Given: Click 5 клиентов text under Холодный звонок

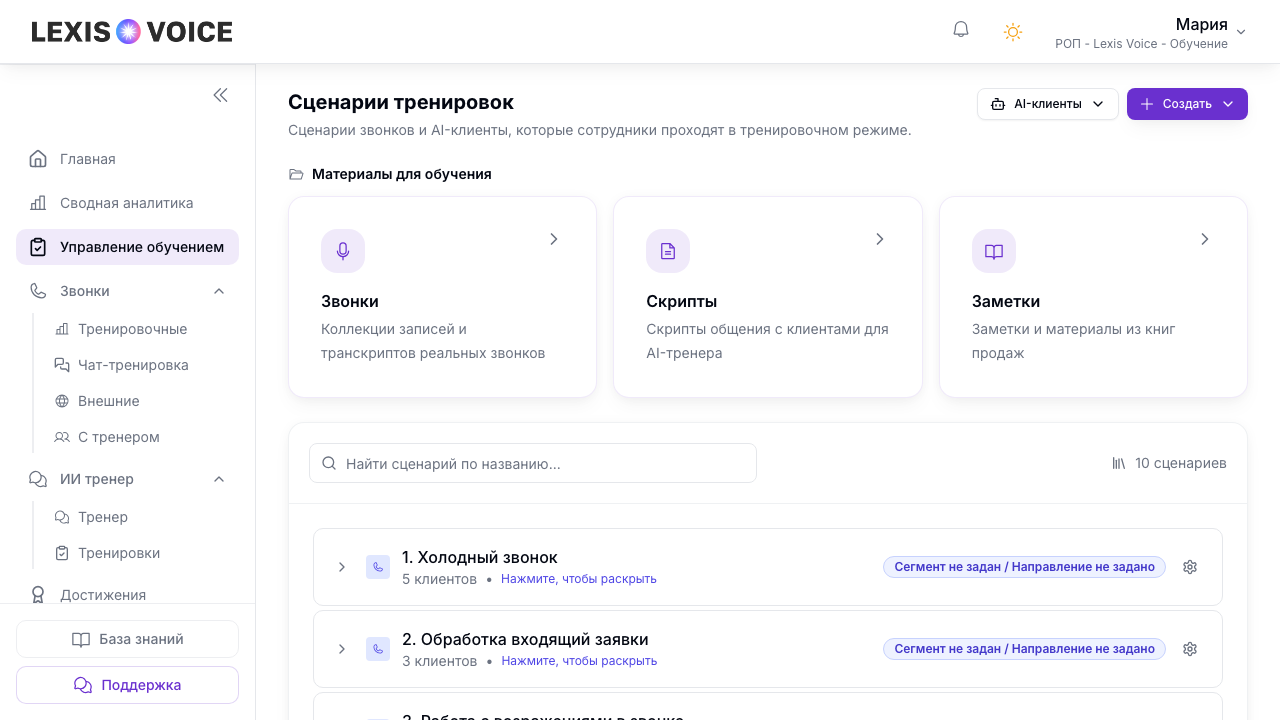Looking at the screenshot, I should (x=439, y=579).
